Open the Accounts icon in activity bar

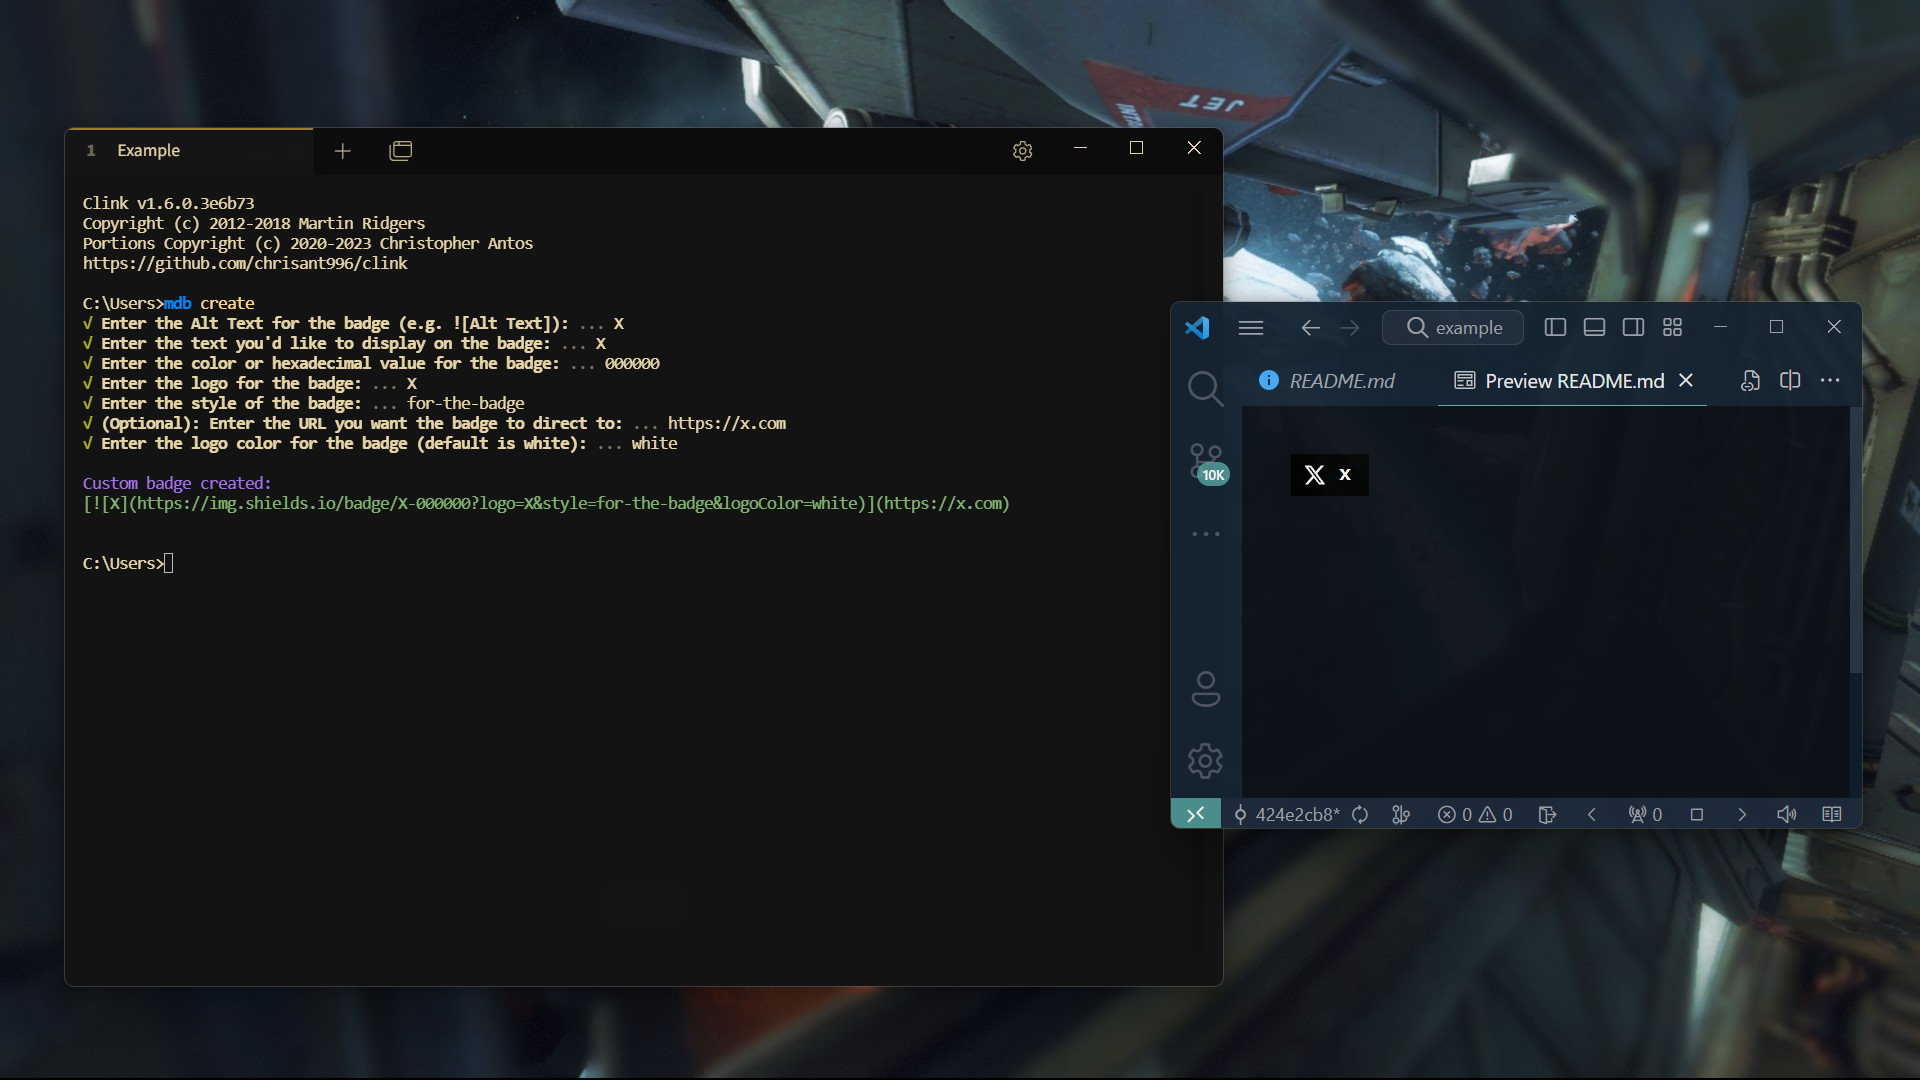(1206, 689)
